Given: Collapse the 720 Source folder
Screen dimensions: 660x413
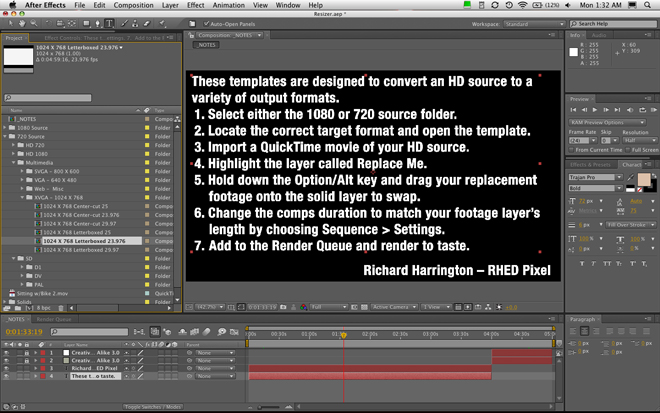Looking at the screenshot, I should pos(5,136).
